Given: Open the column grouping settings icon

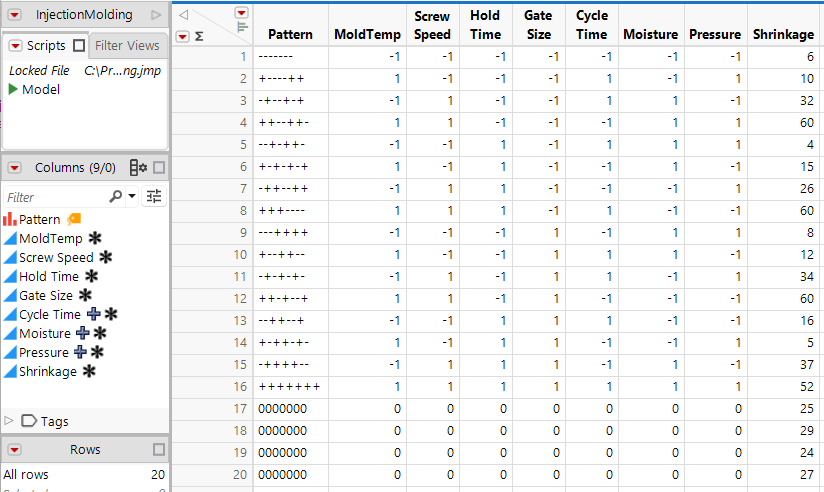Looking at the screenshot, I should (x=138, y=168).
